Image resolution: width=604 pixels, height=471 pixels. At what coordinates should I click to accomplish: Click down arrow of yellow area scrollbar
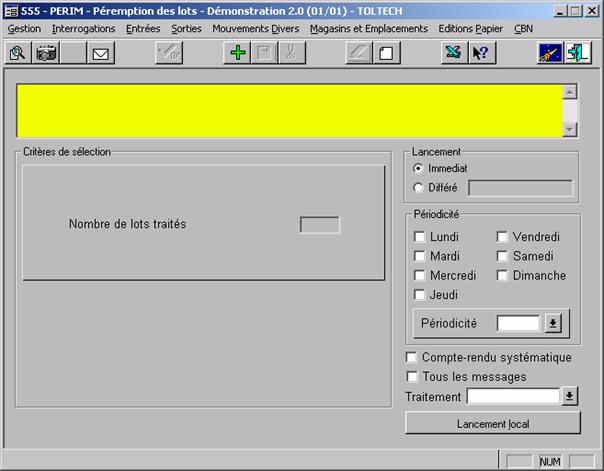pos(569,130)
